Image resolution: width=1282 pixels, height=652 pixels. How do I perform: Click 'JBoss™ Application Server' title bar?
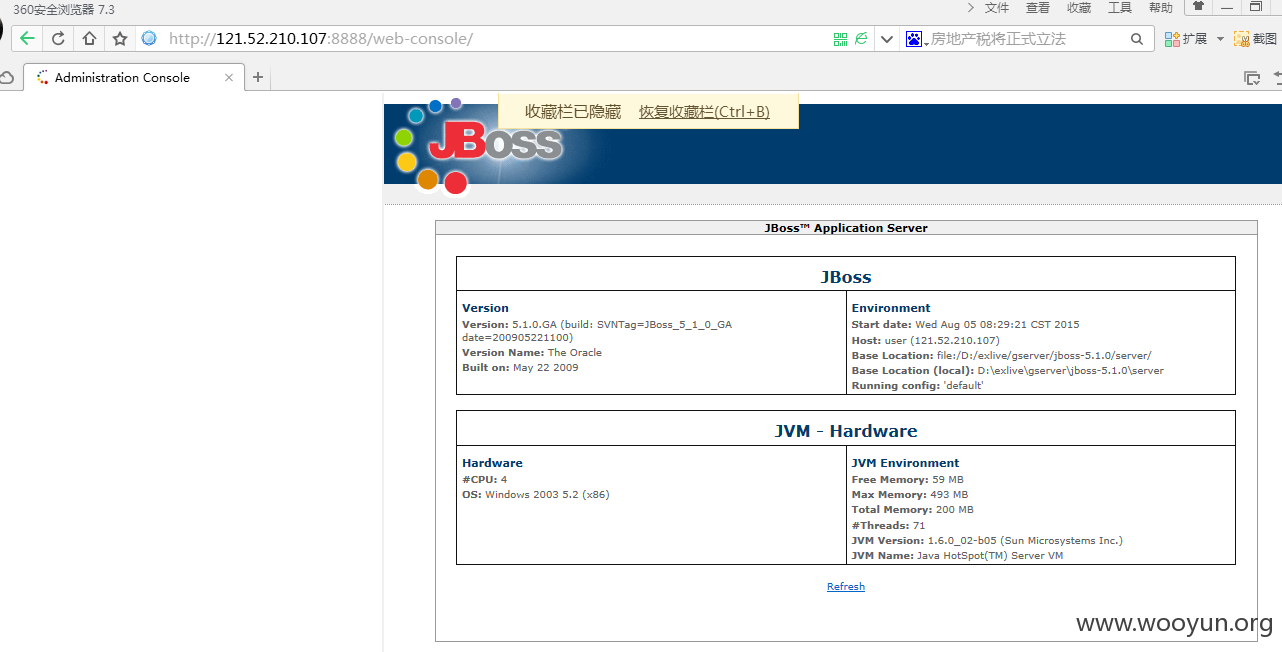(x=846, y=228)
